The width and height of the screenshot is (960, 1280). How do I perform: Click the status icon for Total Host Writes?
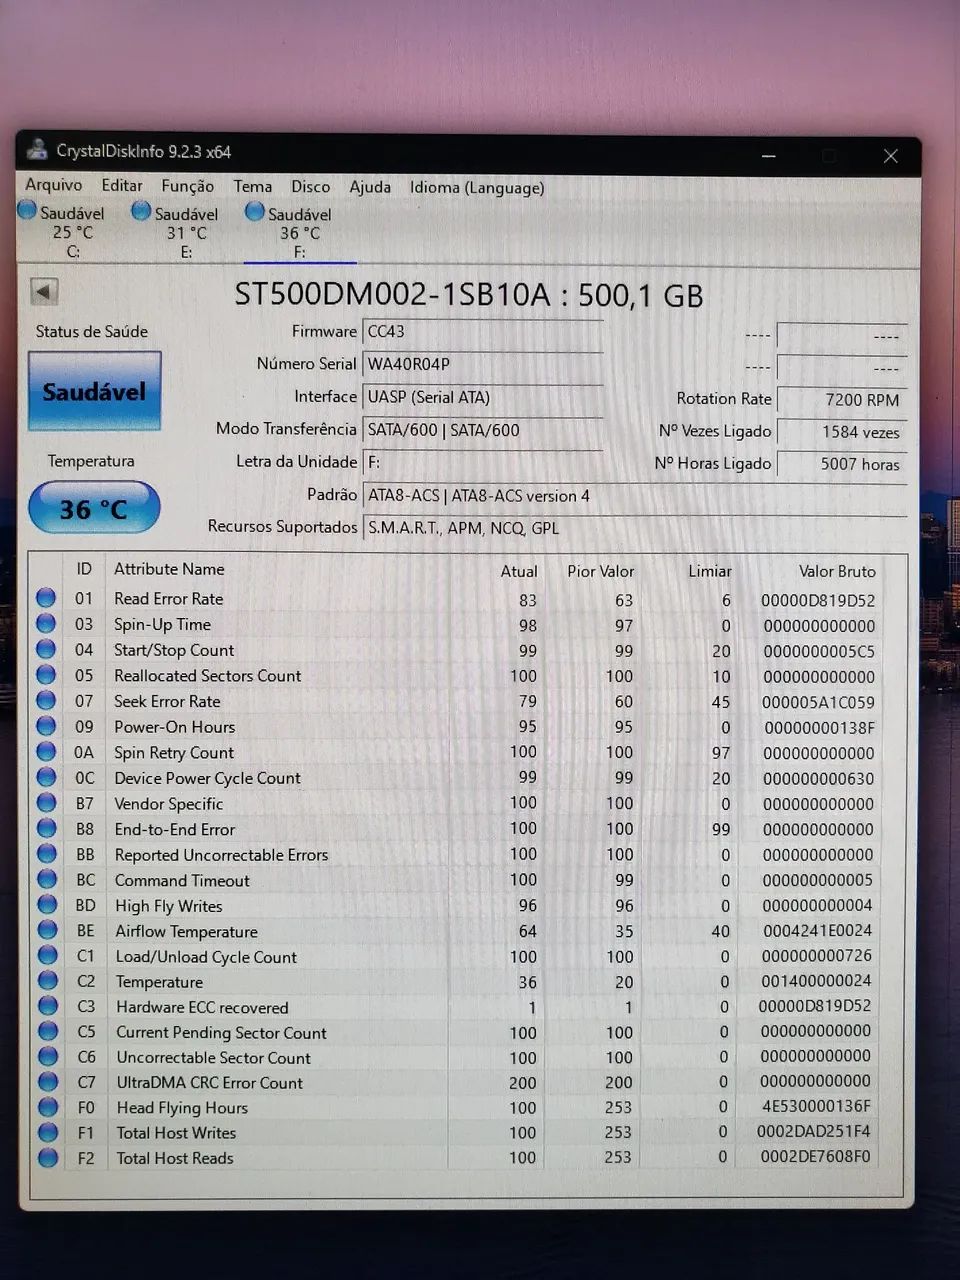47,1132
